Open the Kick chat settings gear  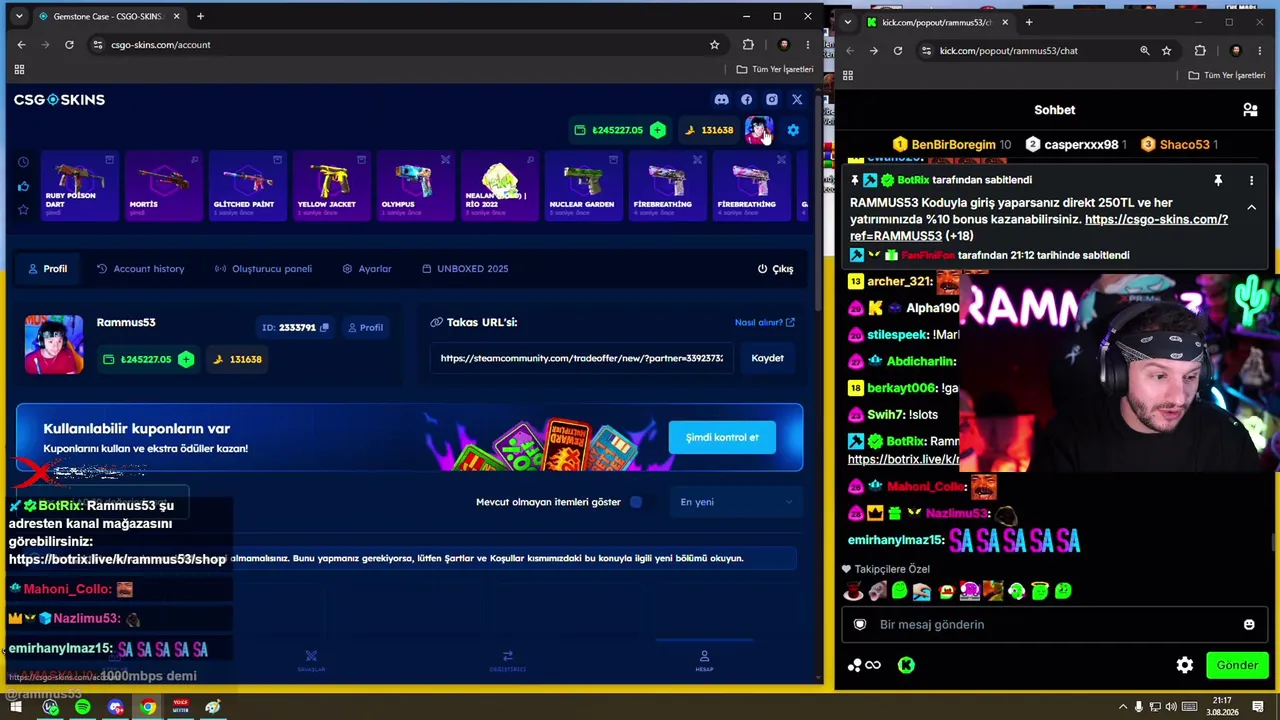[1185, 665]
